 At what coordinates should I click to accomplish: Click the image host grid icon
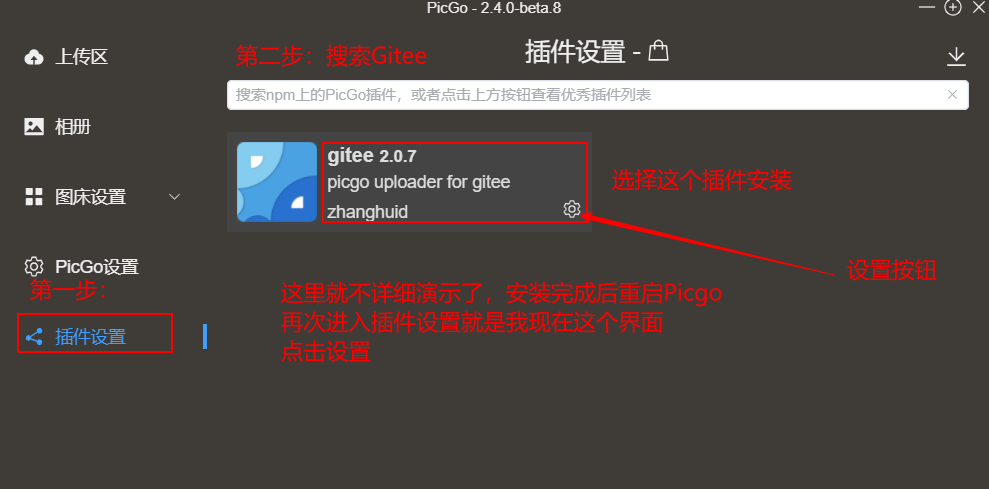pos(33,197)
